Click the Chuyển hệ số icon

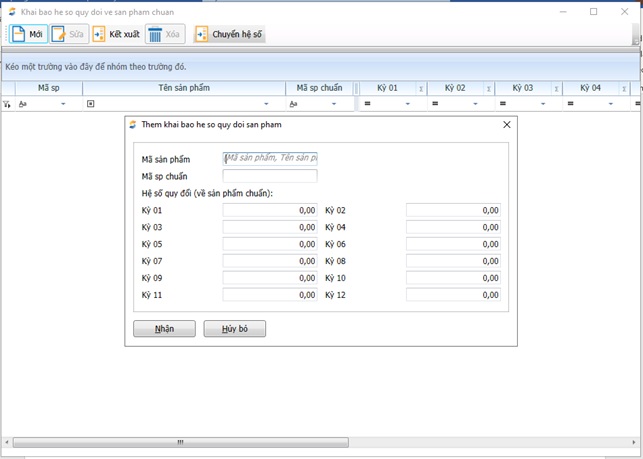(202, 34)
